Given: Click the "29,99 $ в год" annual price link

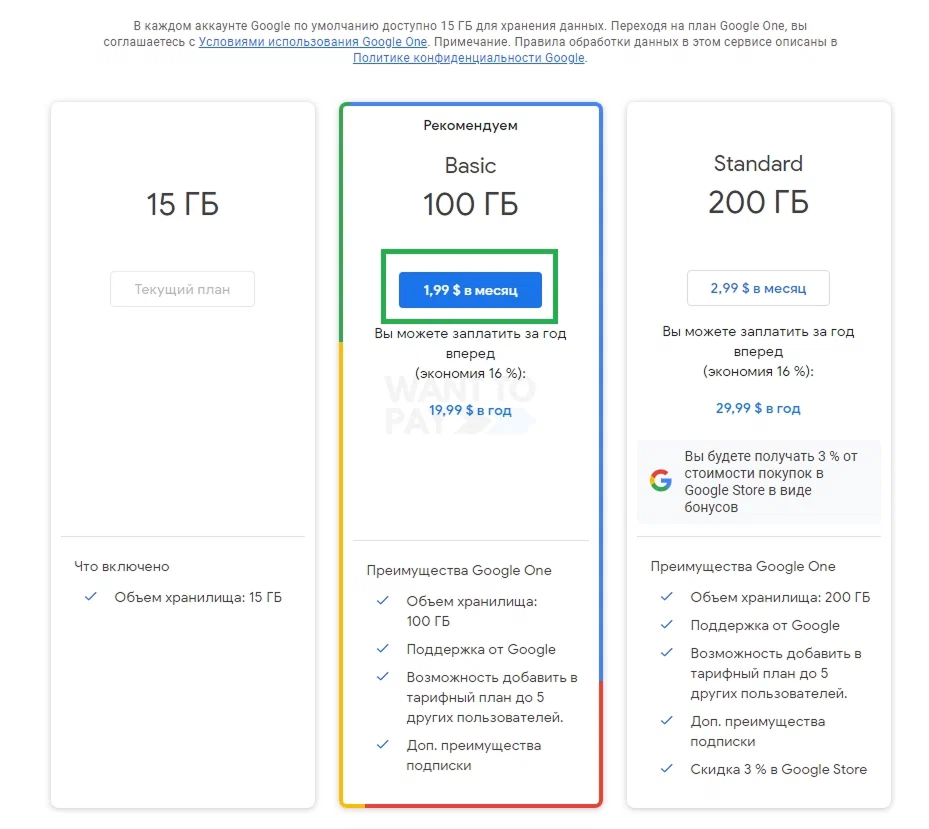Looking at the screenshot, I should tap(757, 408).
